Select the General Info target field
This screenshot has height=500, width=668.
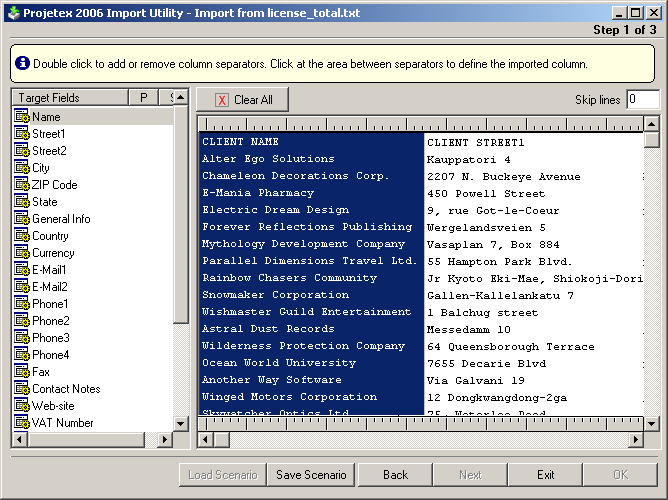[x=61, y=219]
